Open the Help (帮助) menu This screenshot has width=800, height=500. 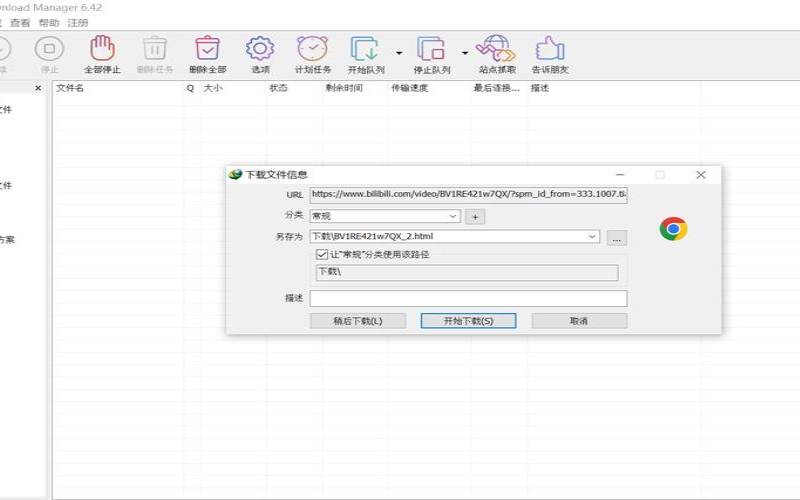[48, 22]
